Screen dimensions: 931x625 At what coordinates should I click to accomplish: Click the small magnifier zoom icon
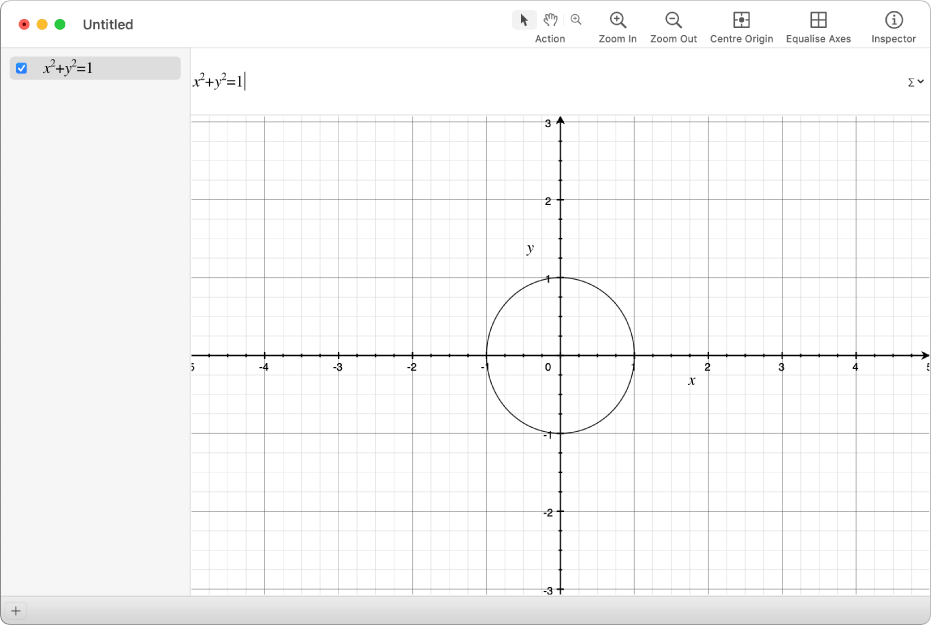click(x=576, y=19)
